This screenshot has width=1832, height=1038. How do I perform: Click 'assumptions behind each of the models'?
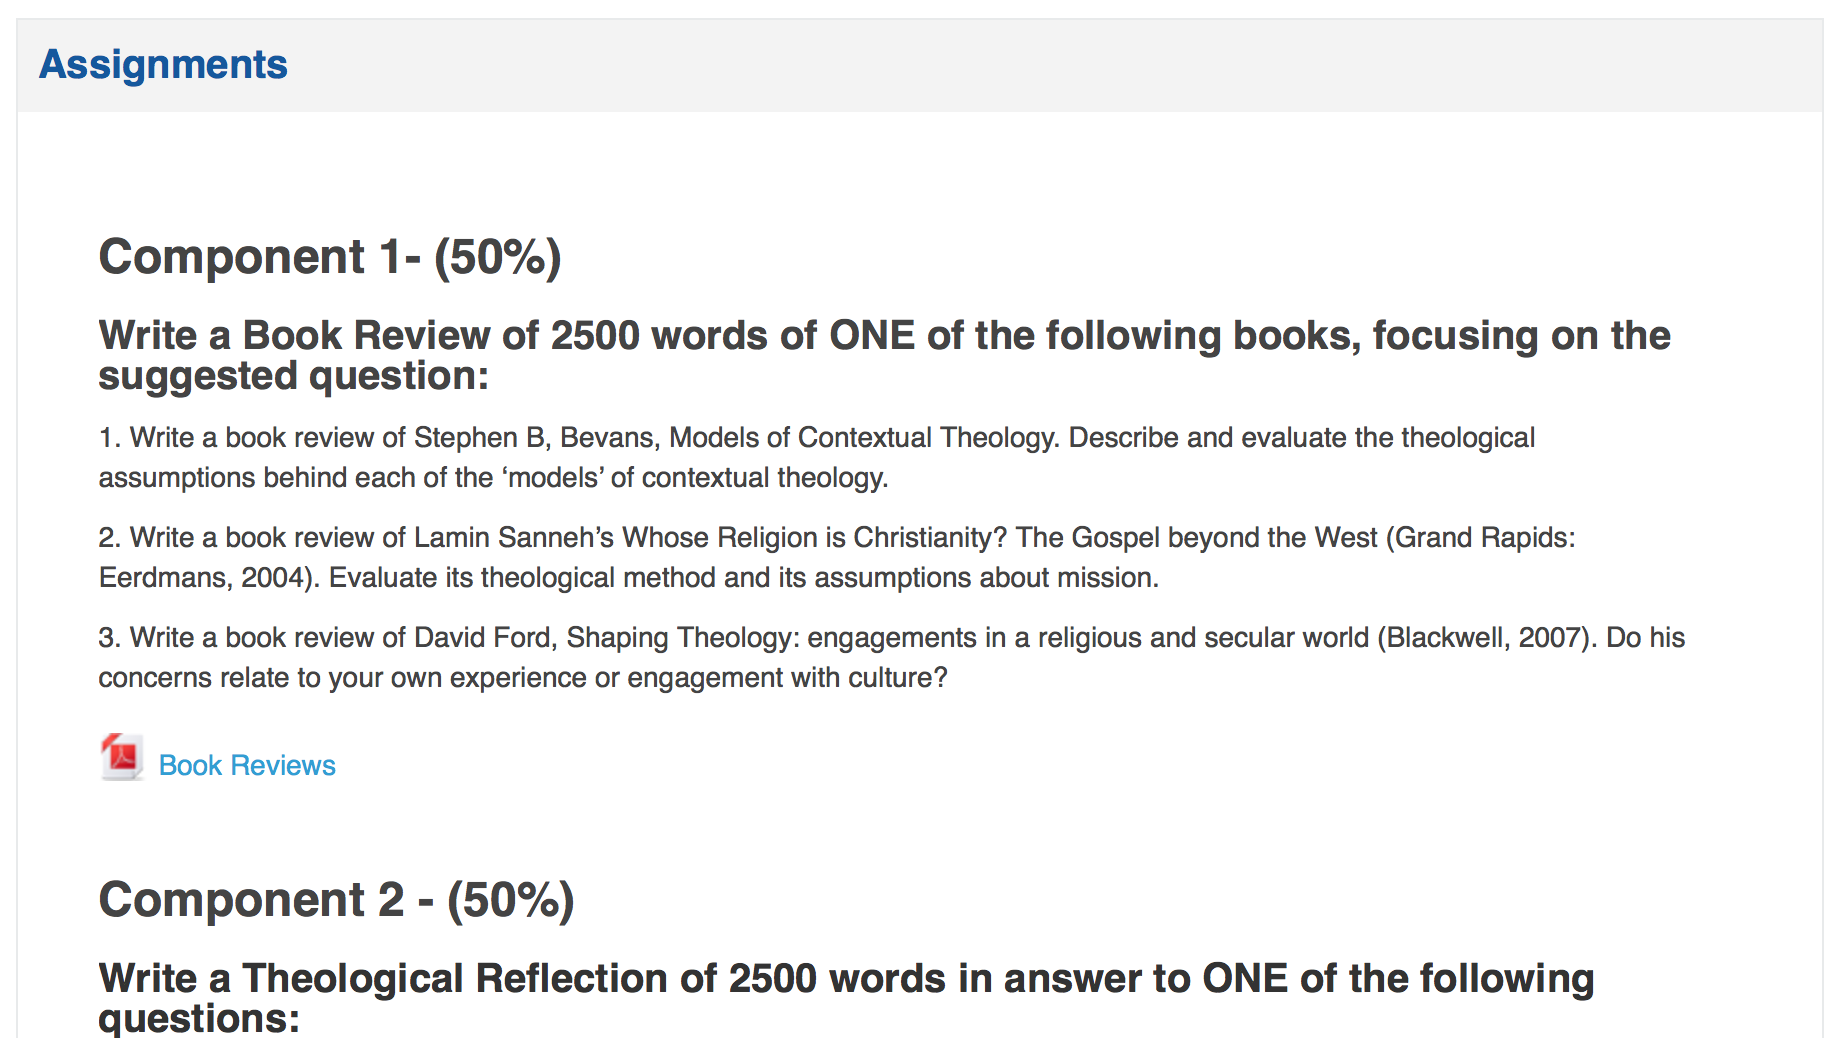350,478
